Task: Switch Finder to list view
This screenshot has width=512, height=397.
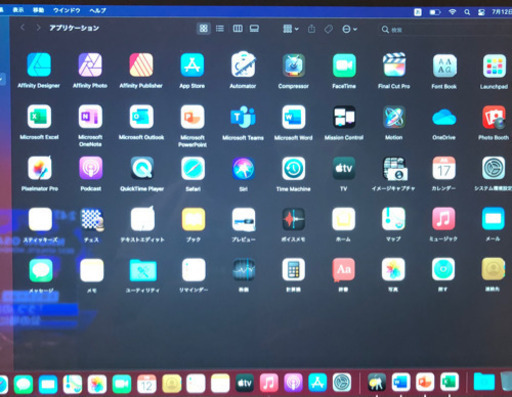Action: (220, 29)
